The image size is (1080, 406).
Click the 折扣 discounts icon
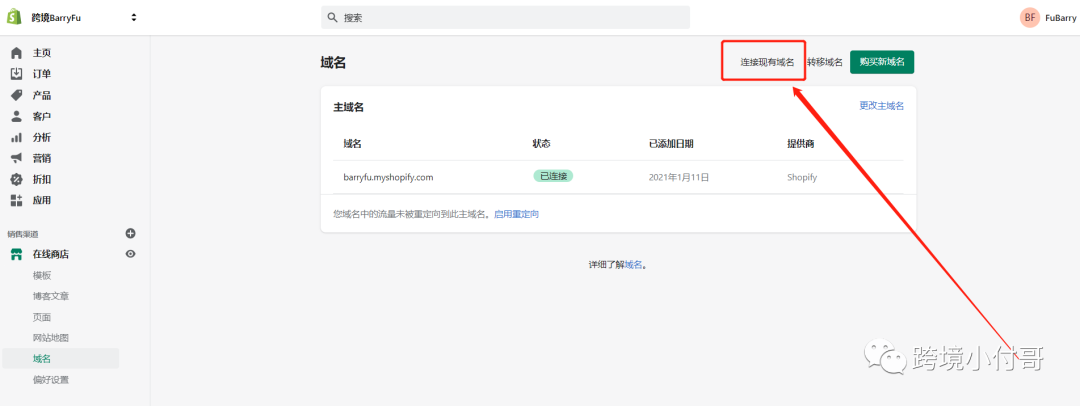(17, 179)
